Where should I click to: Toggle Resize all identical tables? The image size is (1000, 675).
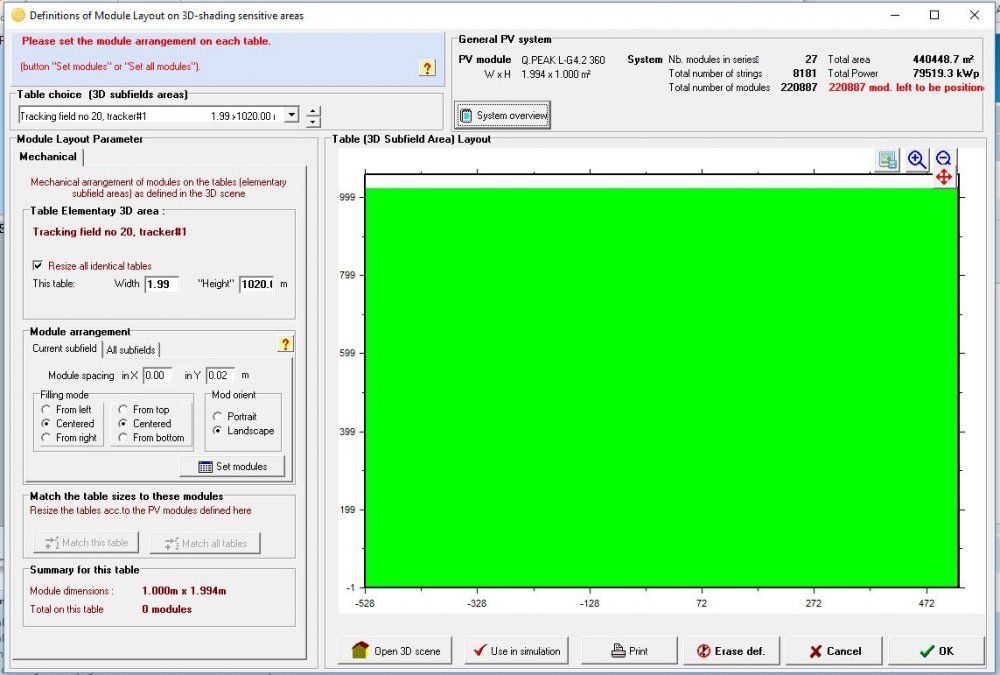click(x=37, y=266)
